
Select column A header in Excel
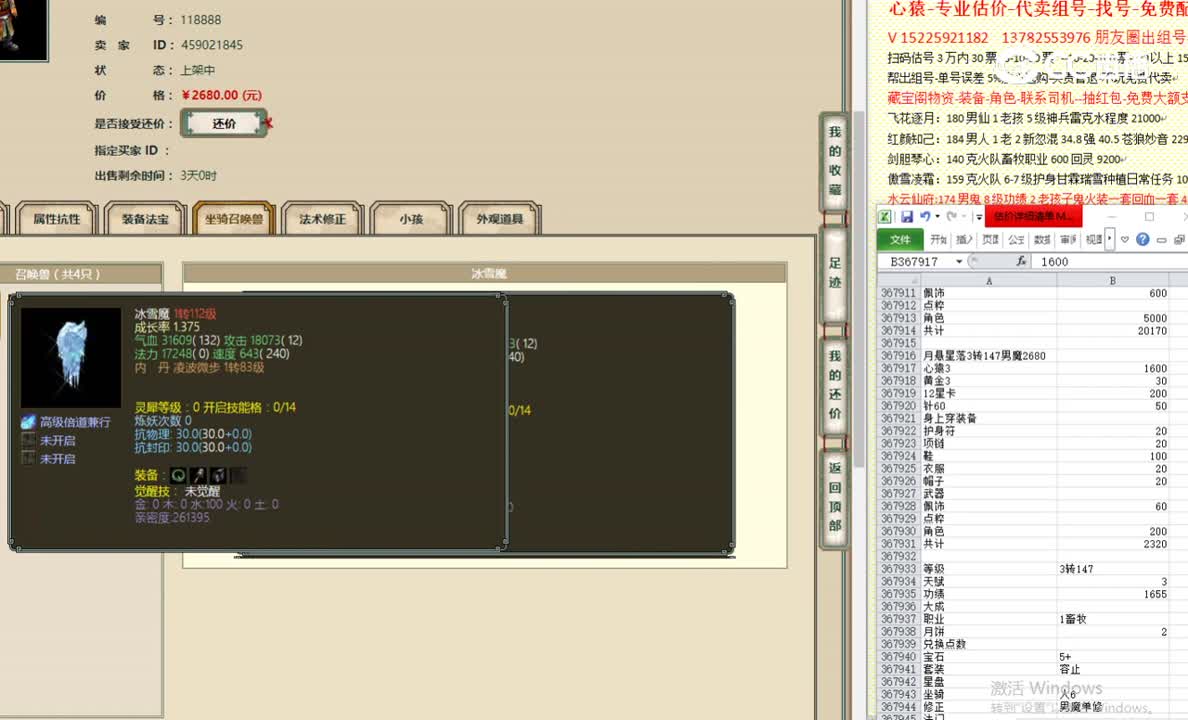pos(989,280)
